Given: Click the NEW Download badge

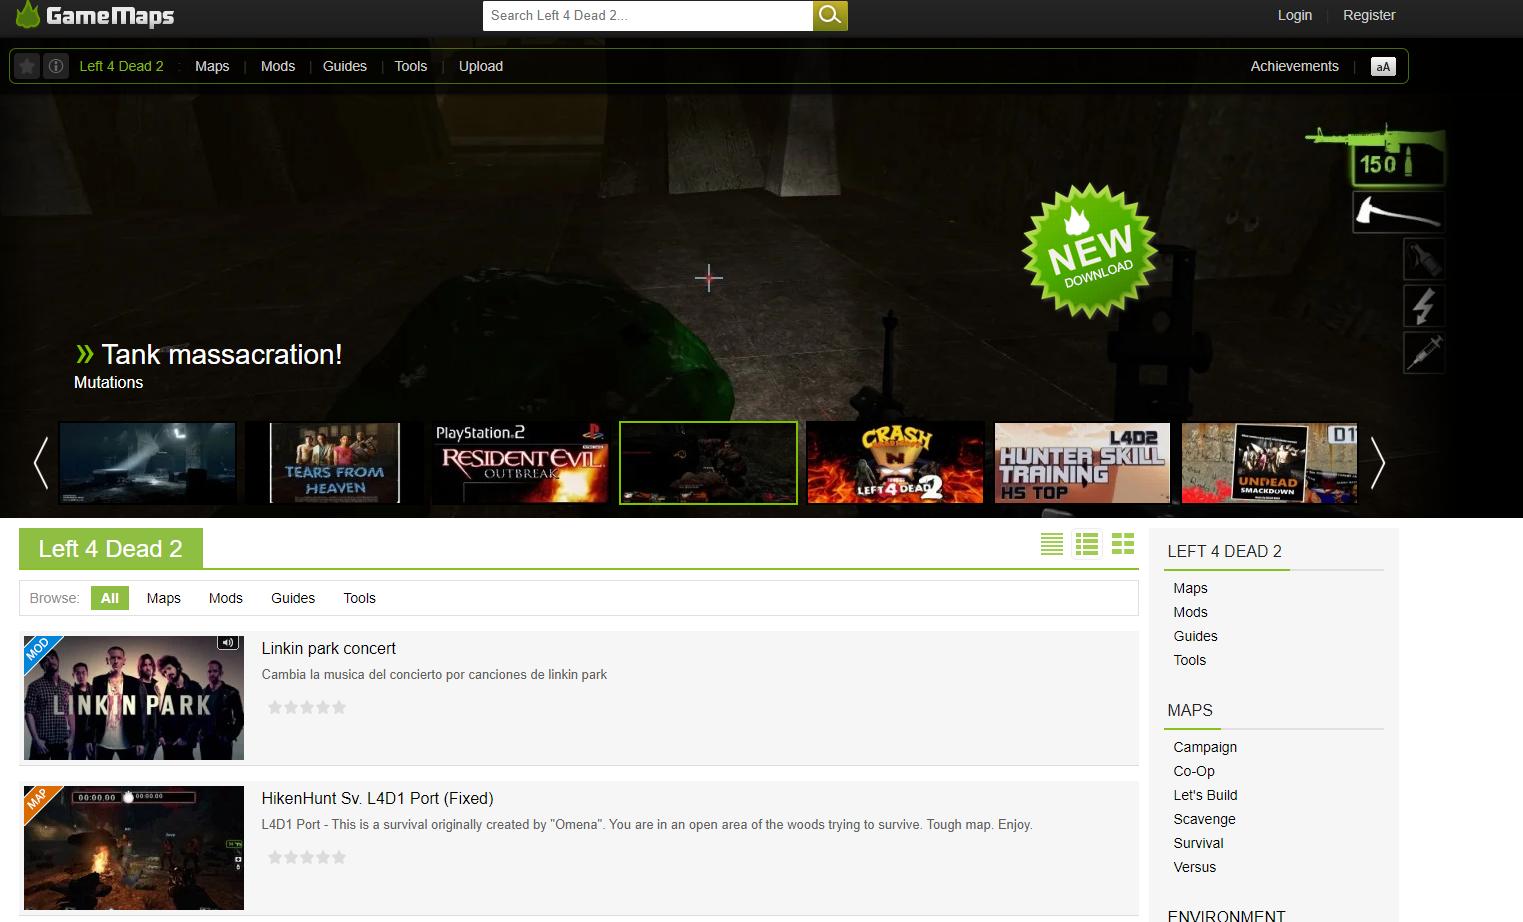Looking at the screenshot, I should tap(1090, 251).
